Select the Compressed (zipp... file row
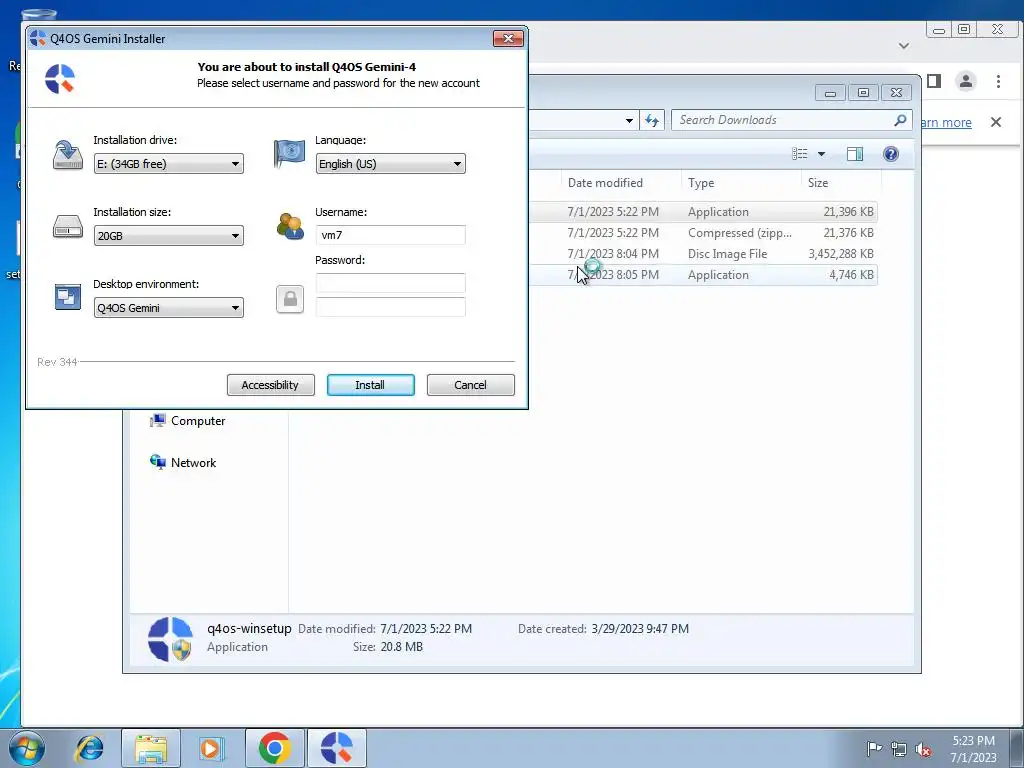This screenshot has width=1024, height=768. (x=703, y=233)
